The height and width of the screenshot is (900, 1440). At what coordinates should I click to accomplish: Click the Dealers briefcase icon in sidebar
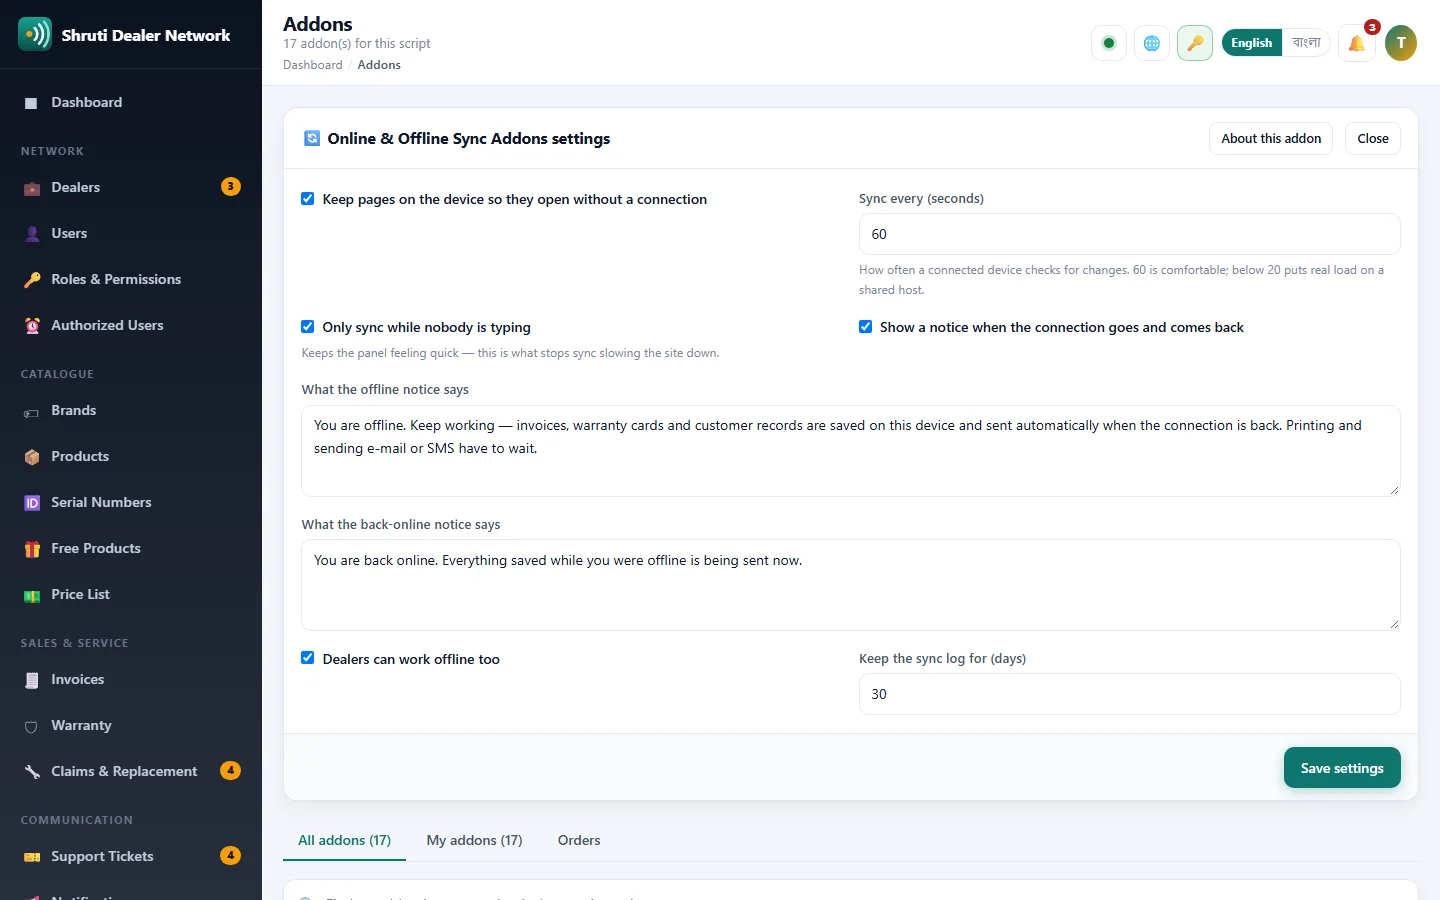coord(32,188)
